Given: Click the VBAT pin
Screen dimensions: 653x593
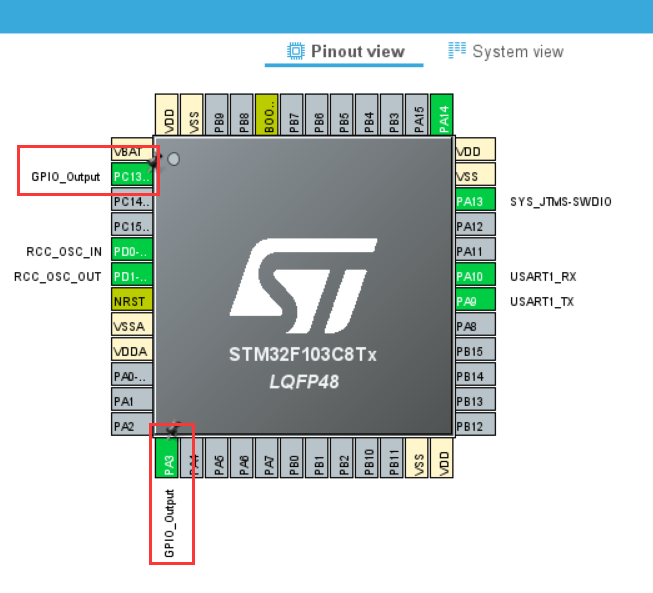Looking at the screenshot, I should point(132,149).
